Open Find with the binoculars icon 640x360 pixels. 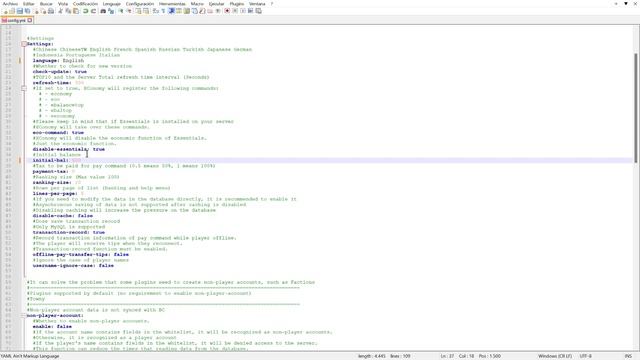pyautogui.click(x=103, y=11)
